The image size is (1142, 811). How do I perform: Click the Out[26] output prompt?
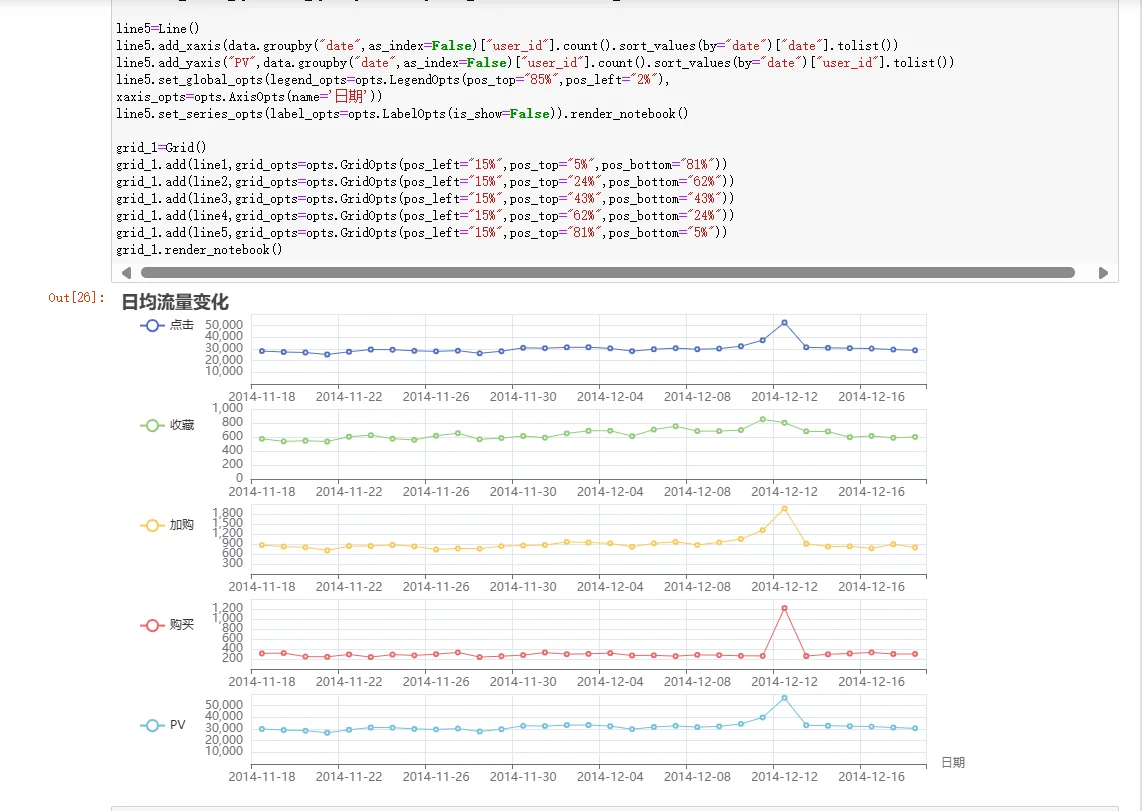point(76,297)
